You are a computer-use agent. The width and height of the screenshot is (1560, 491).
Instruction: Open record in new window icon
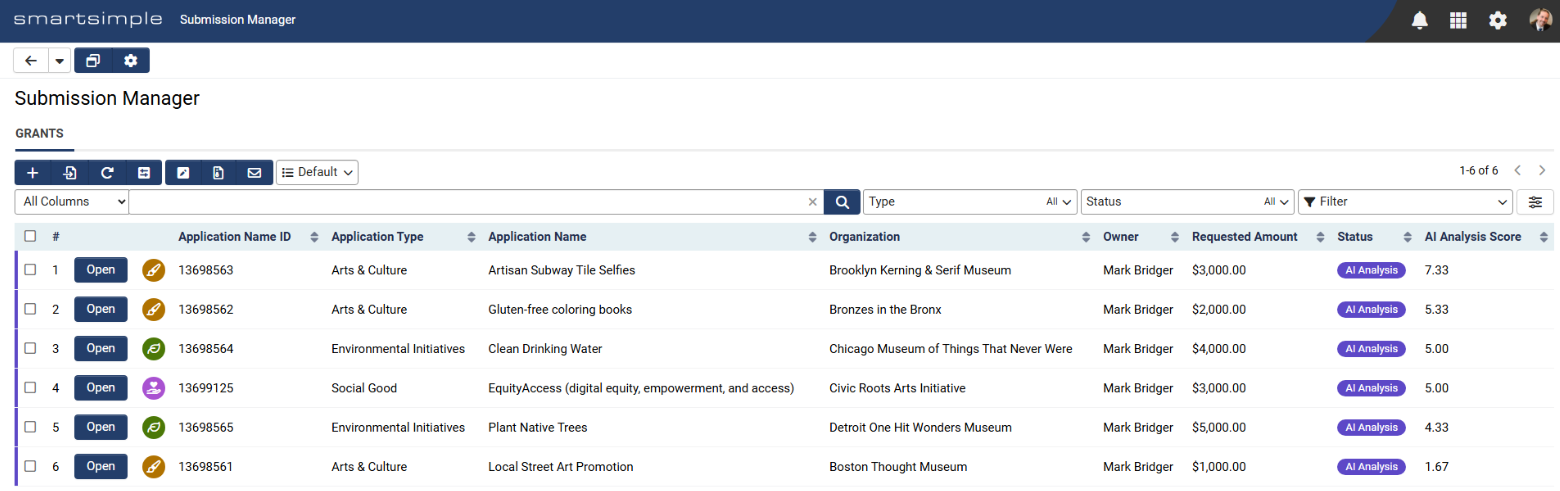93,61
